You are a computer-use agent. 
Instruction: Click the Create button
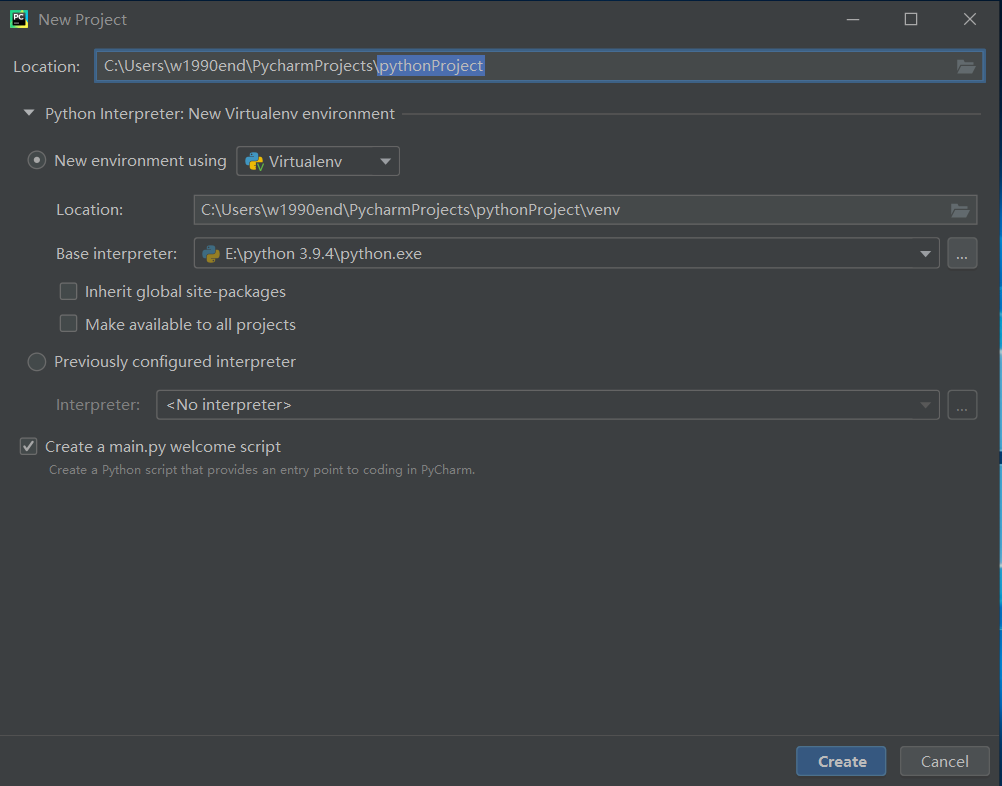coord(841,762)
